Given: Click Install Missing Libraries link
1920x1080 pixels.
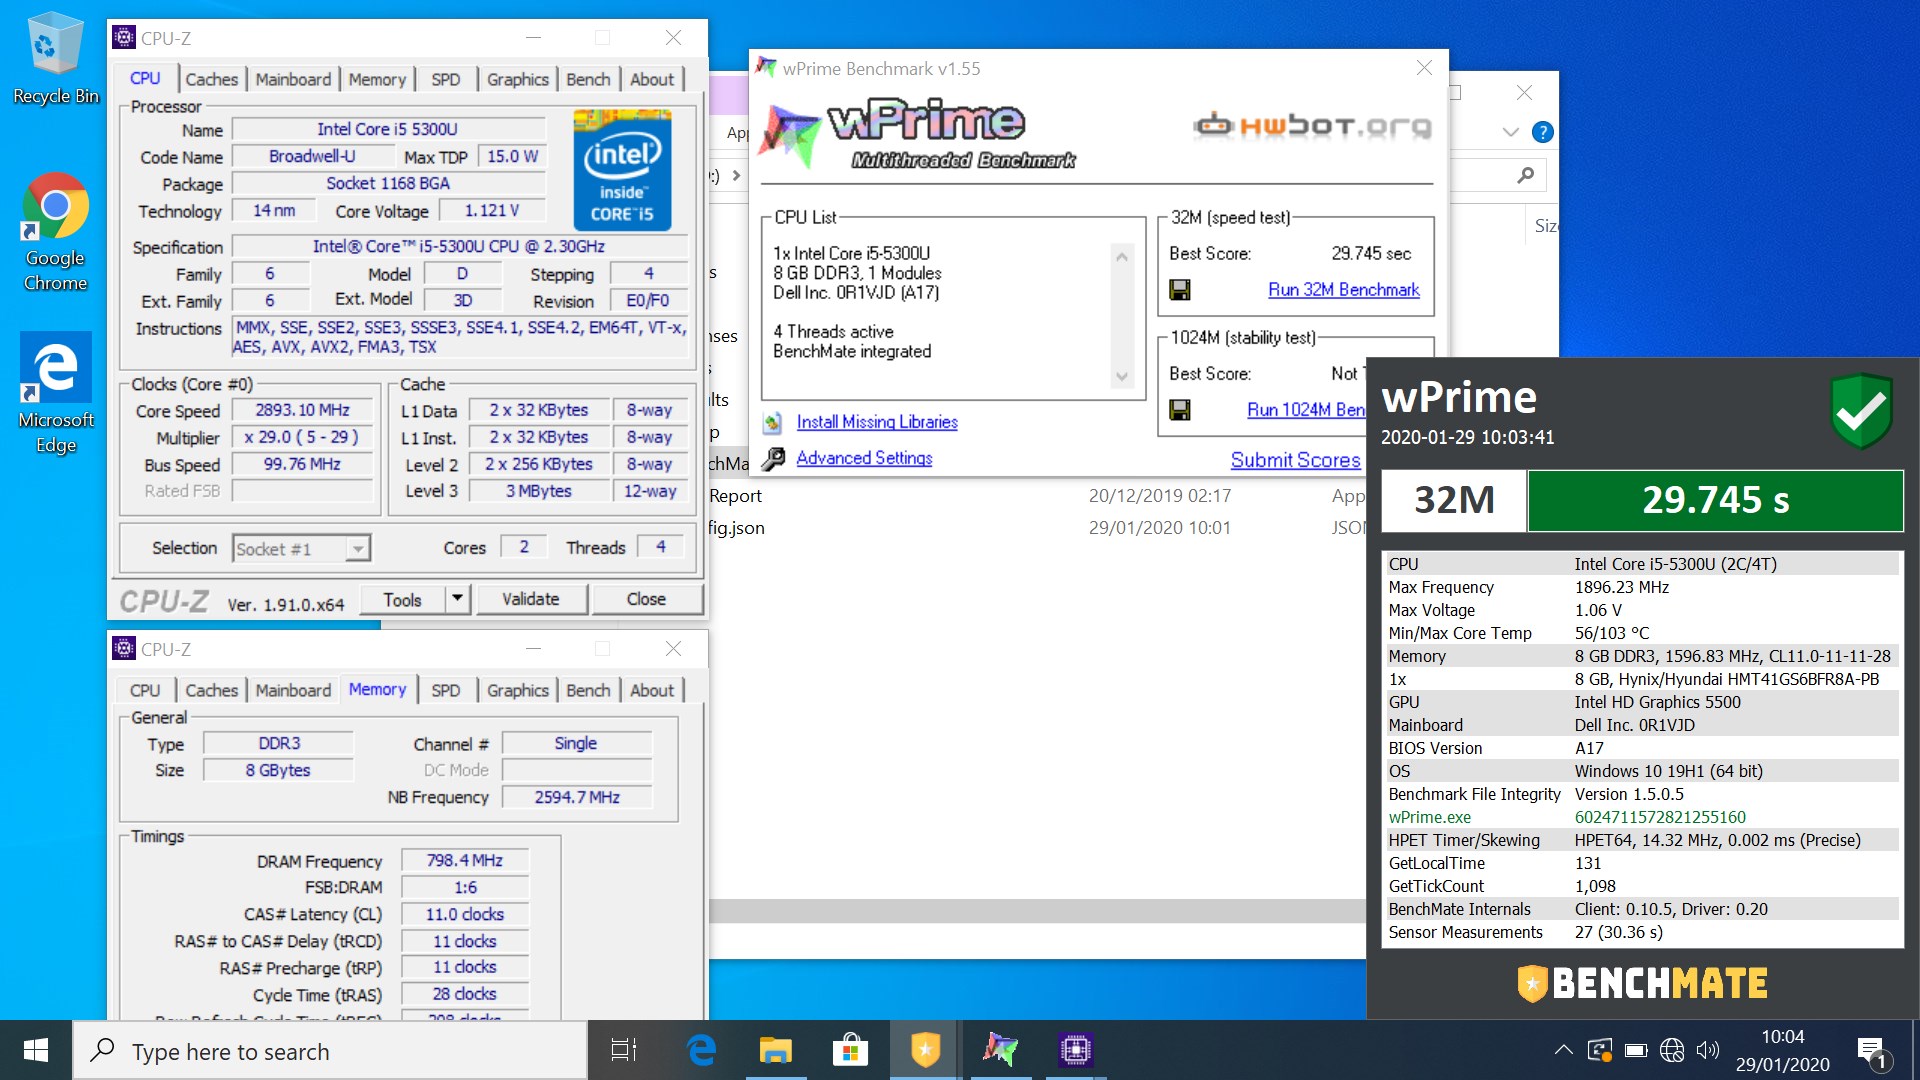Looking at the screenshot, I should [877, 422].
